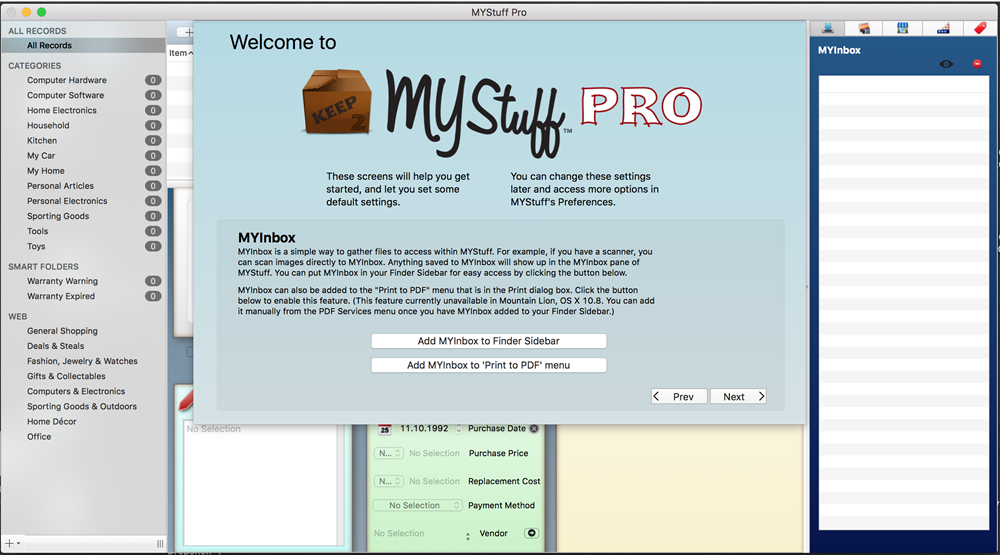The height and width of the screenshot is (555, 1000).
Task: Open the add menu at sidebar bottom
Action: 12,544
